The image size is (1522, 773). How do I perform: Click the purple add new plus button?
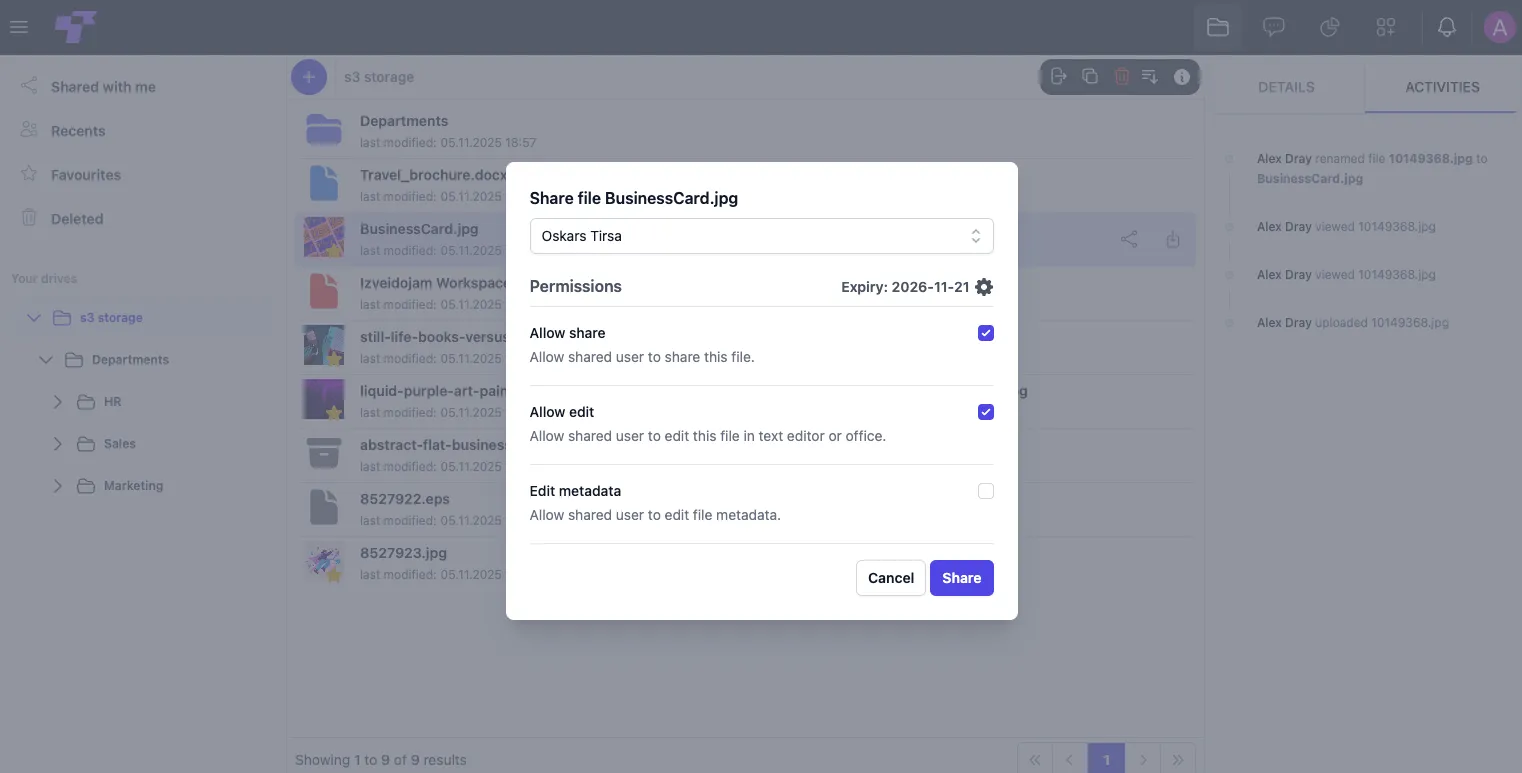[x=309, y=77]
